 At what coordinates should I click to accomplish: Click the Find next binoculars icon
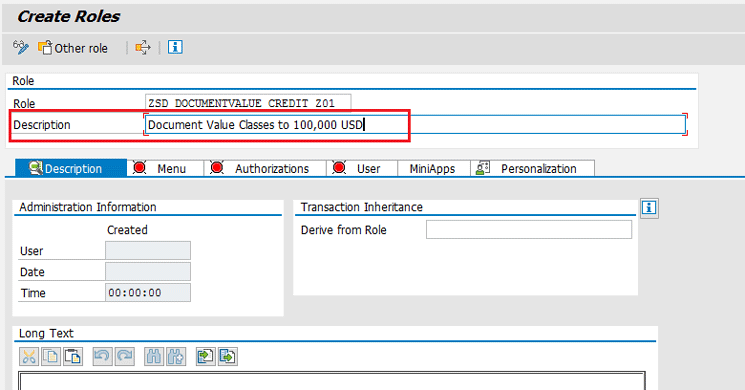tap(176, 356)
